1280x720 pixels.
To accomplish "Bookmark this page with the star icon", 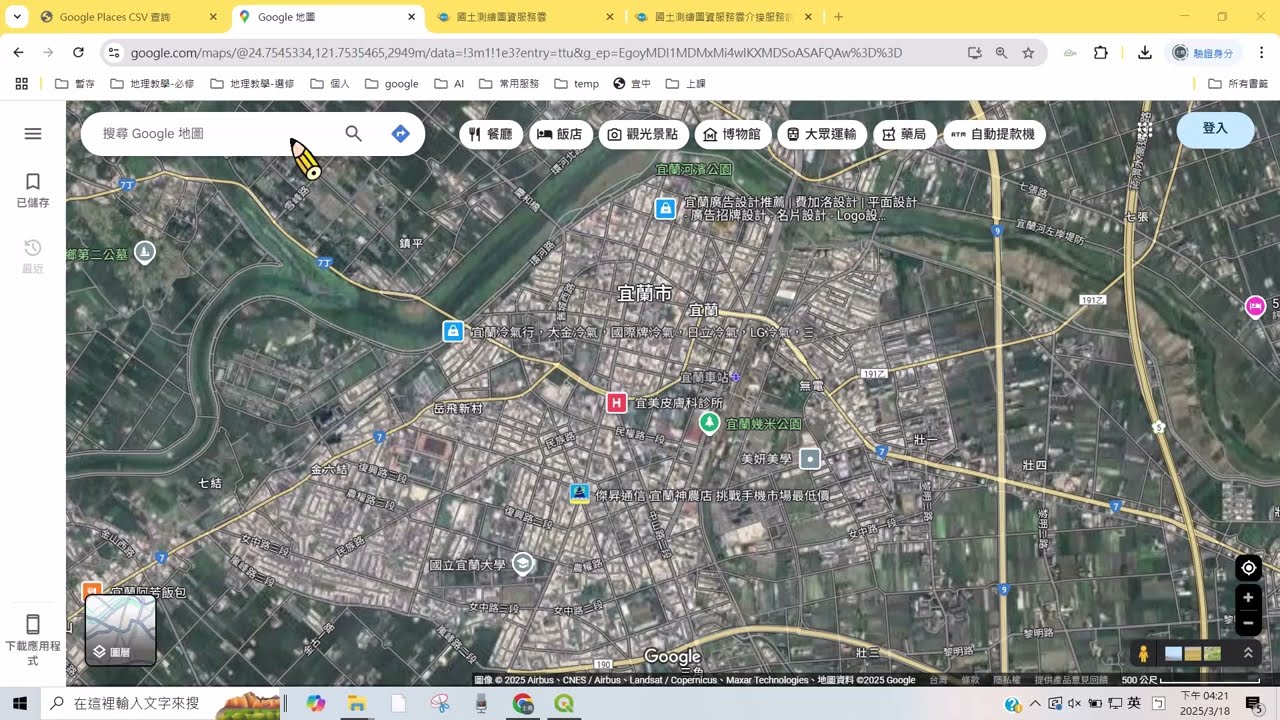I will [x=1028, y=52].
